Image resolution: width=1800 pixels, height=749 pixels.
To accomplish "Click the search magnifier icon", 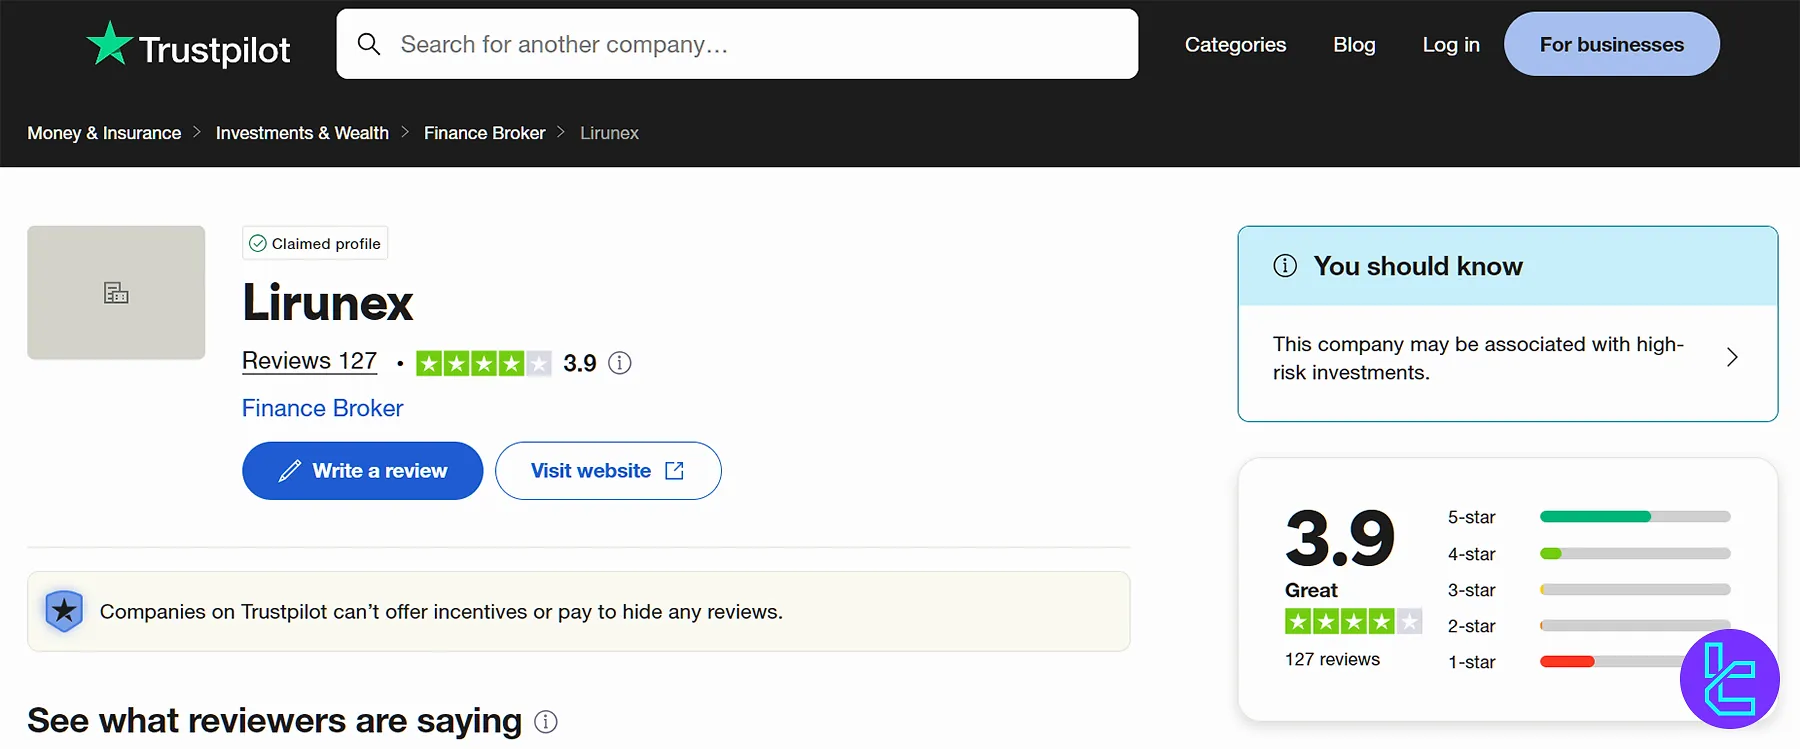I will 369,44.
